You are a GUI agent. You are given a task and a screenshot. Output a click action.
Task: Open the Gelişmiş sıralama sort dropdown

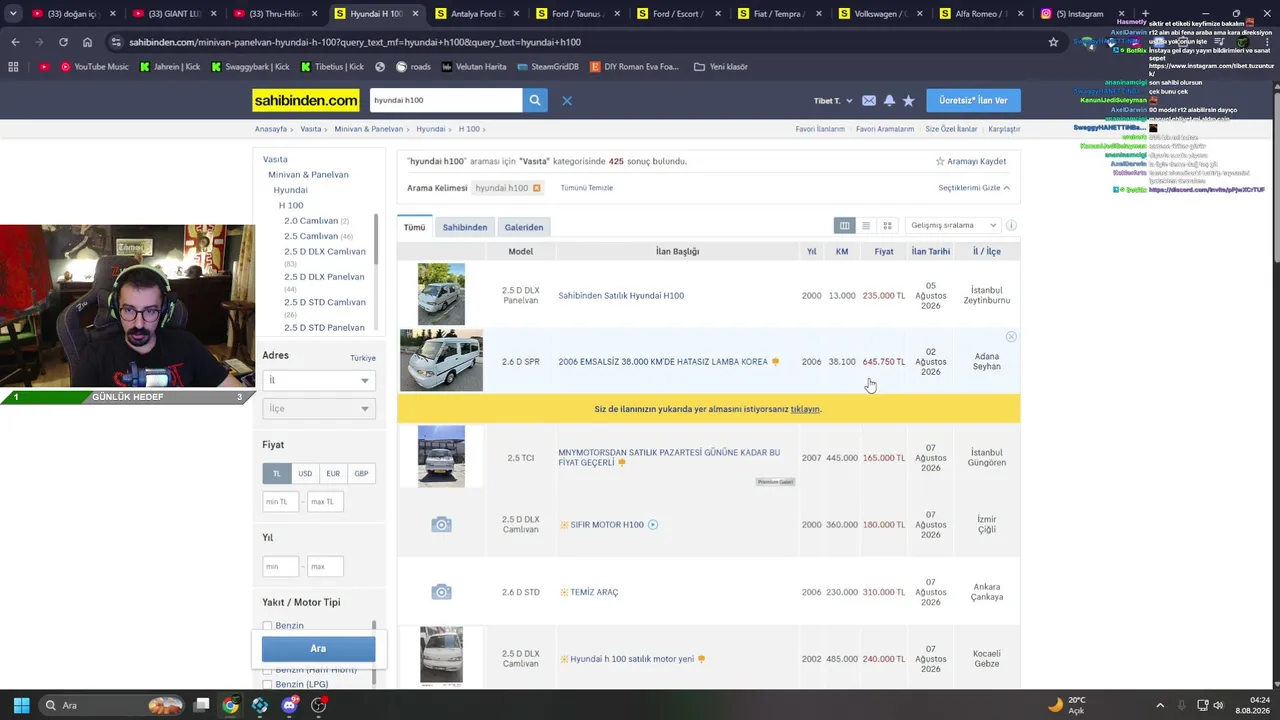pyautogui.click(x=952, y=225)
